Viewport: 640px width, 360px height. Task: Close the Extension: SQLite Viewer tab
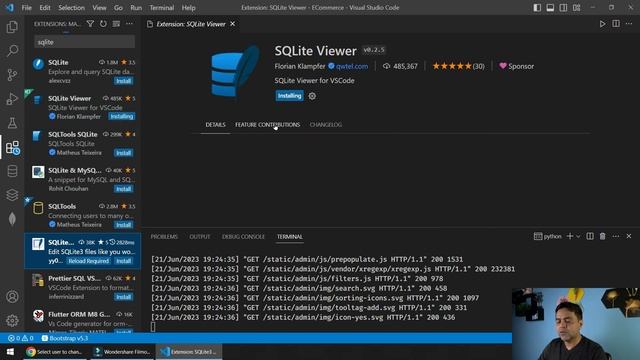pyautogui.click(x=233, y=24)
